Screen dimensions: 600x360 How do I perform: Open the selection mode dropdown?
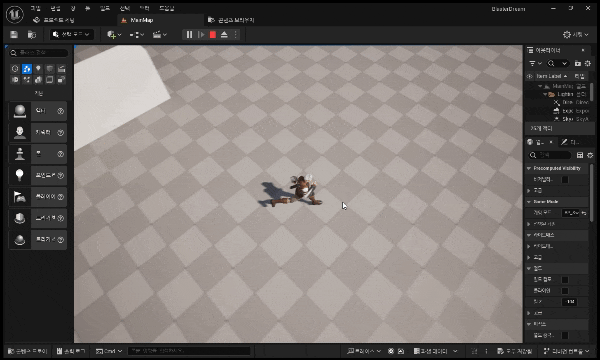(x=72, y=35)
